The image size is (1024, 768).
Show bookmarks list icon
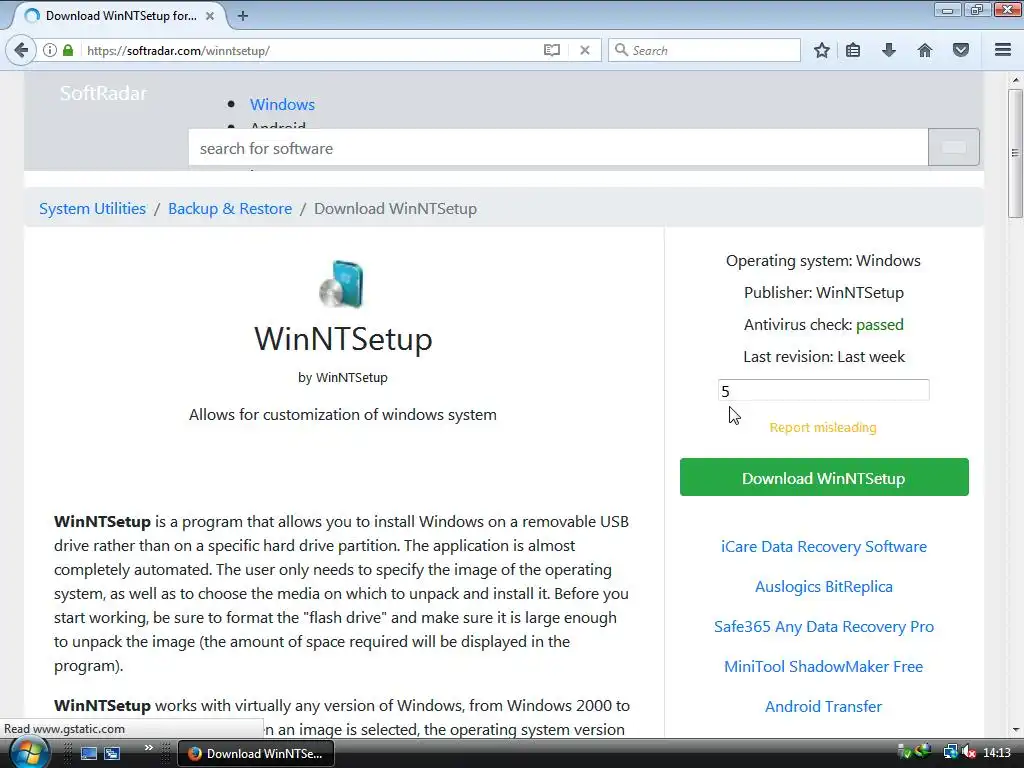pos(853,50)
